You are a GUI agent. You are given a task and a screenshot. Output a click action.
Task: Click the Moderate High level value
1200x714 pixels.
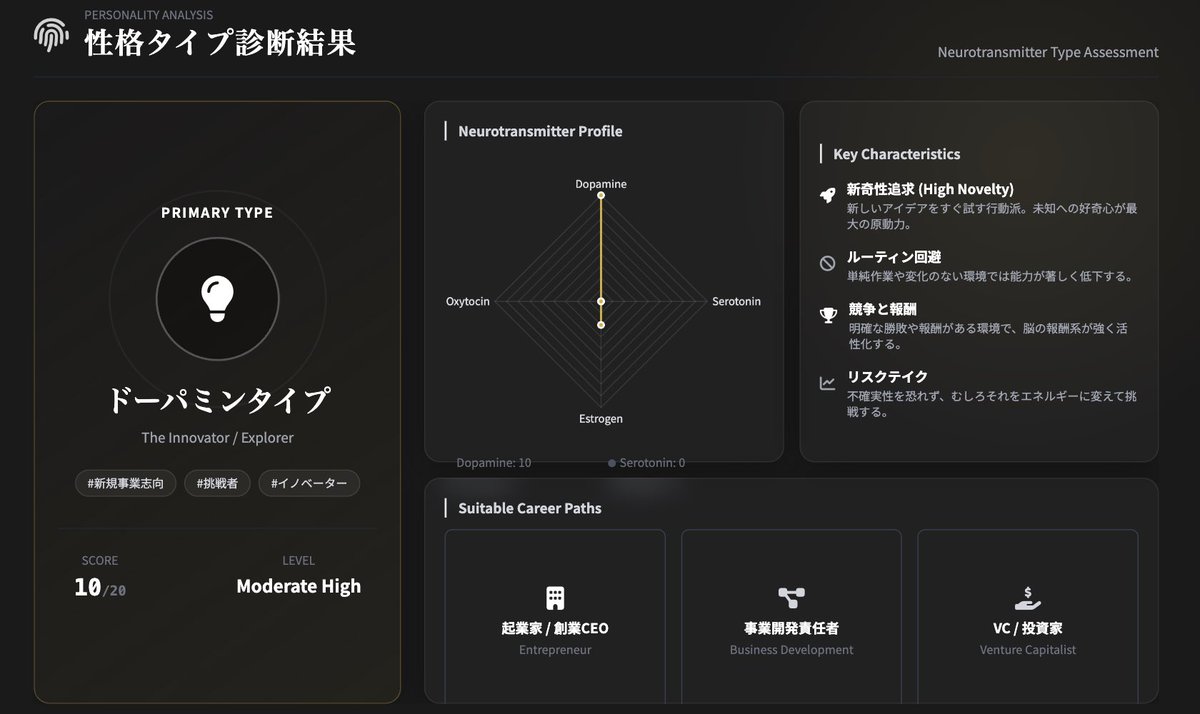pyautogui.click(x=298, y=587)
